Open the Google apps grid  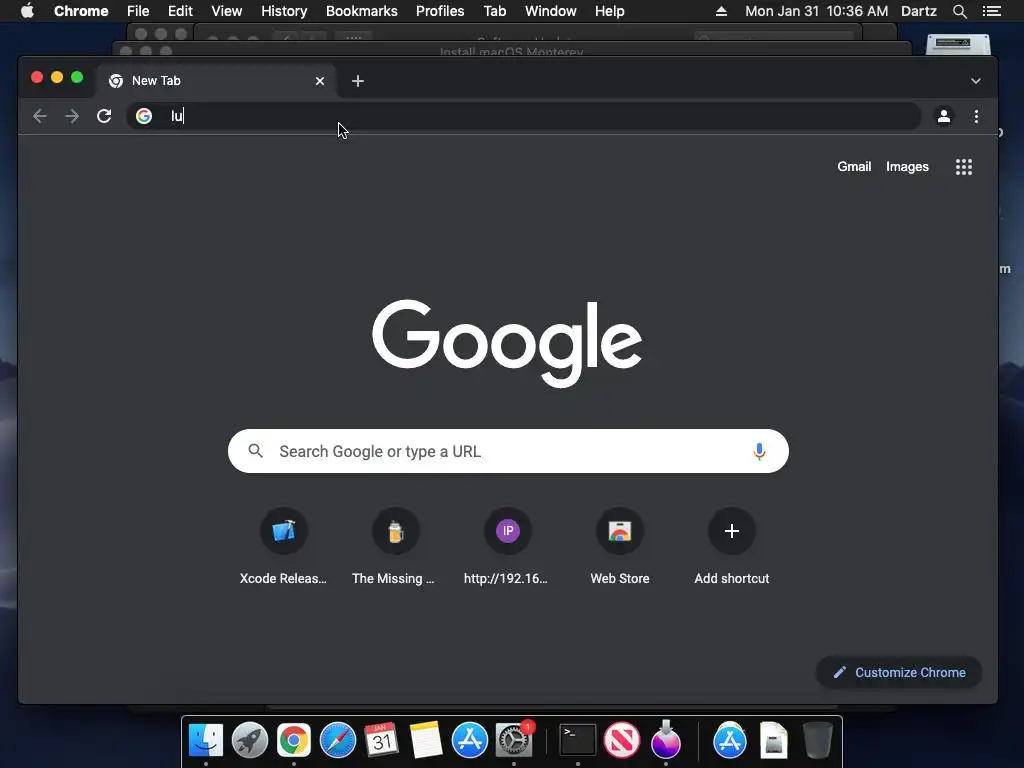point(964,167)
